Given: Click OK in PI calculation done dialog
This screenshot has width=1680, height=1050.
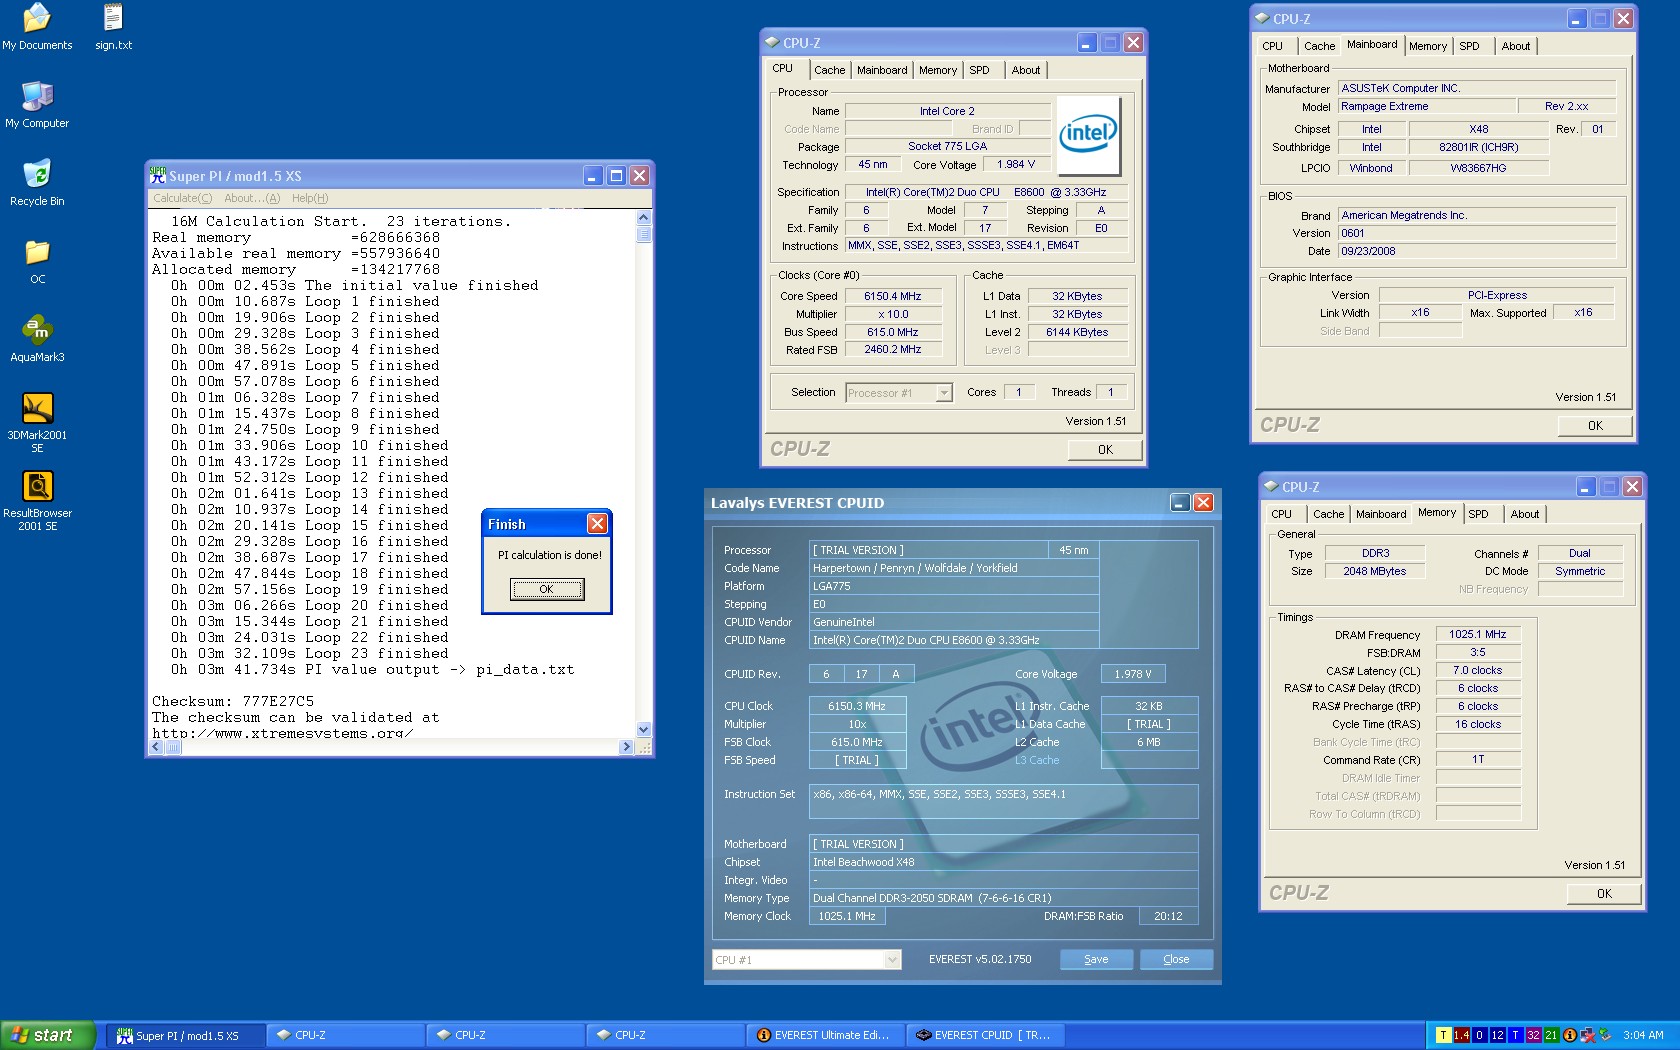Looking at the screenshot, I should coord(546,589).
